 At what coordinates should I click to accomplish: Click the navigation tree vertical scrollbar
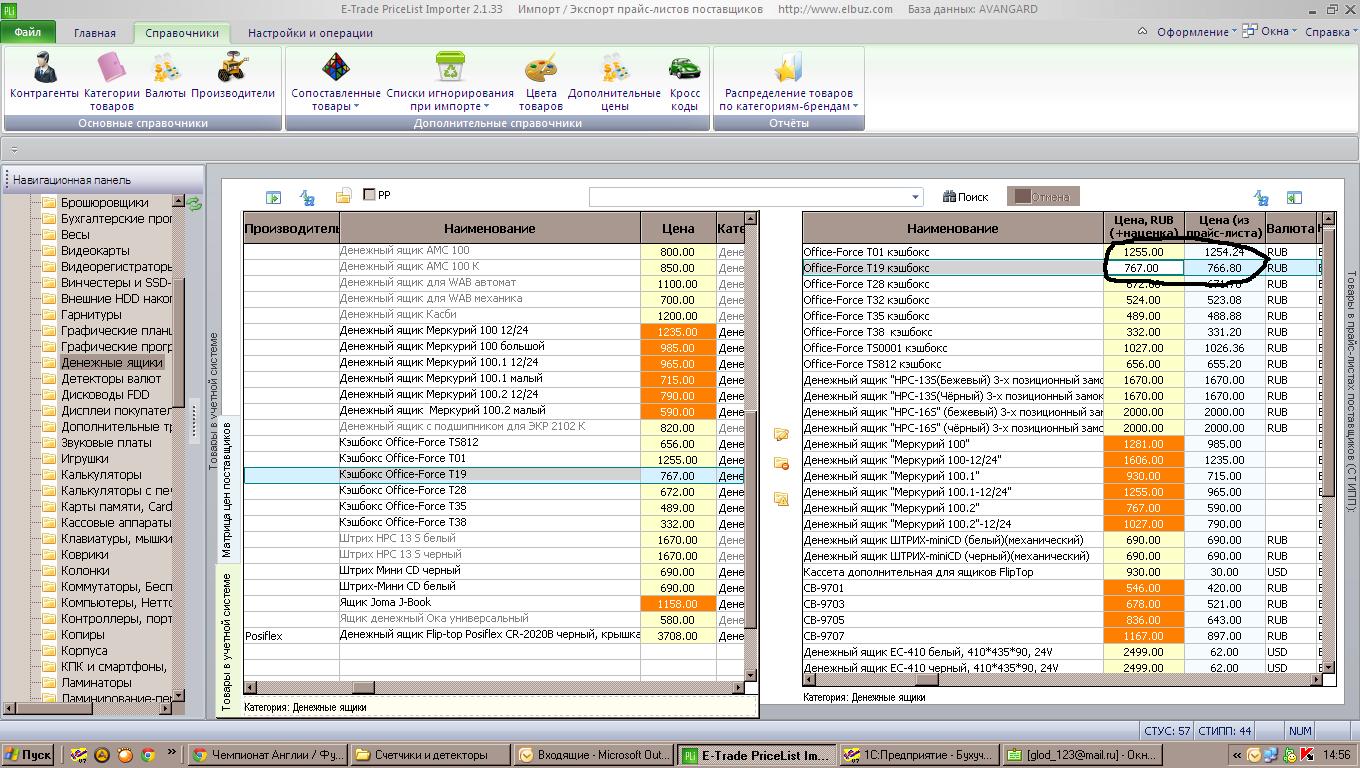coord(178,450)
